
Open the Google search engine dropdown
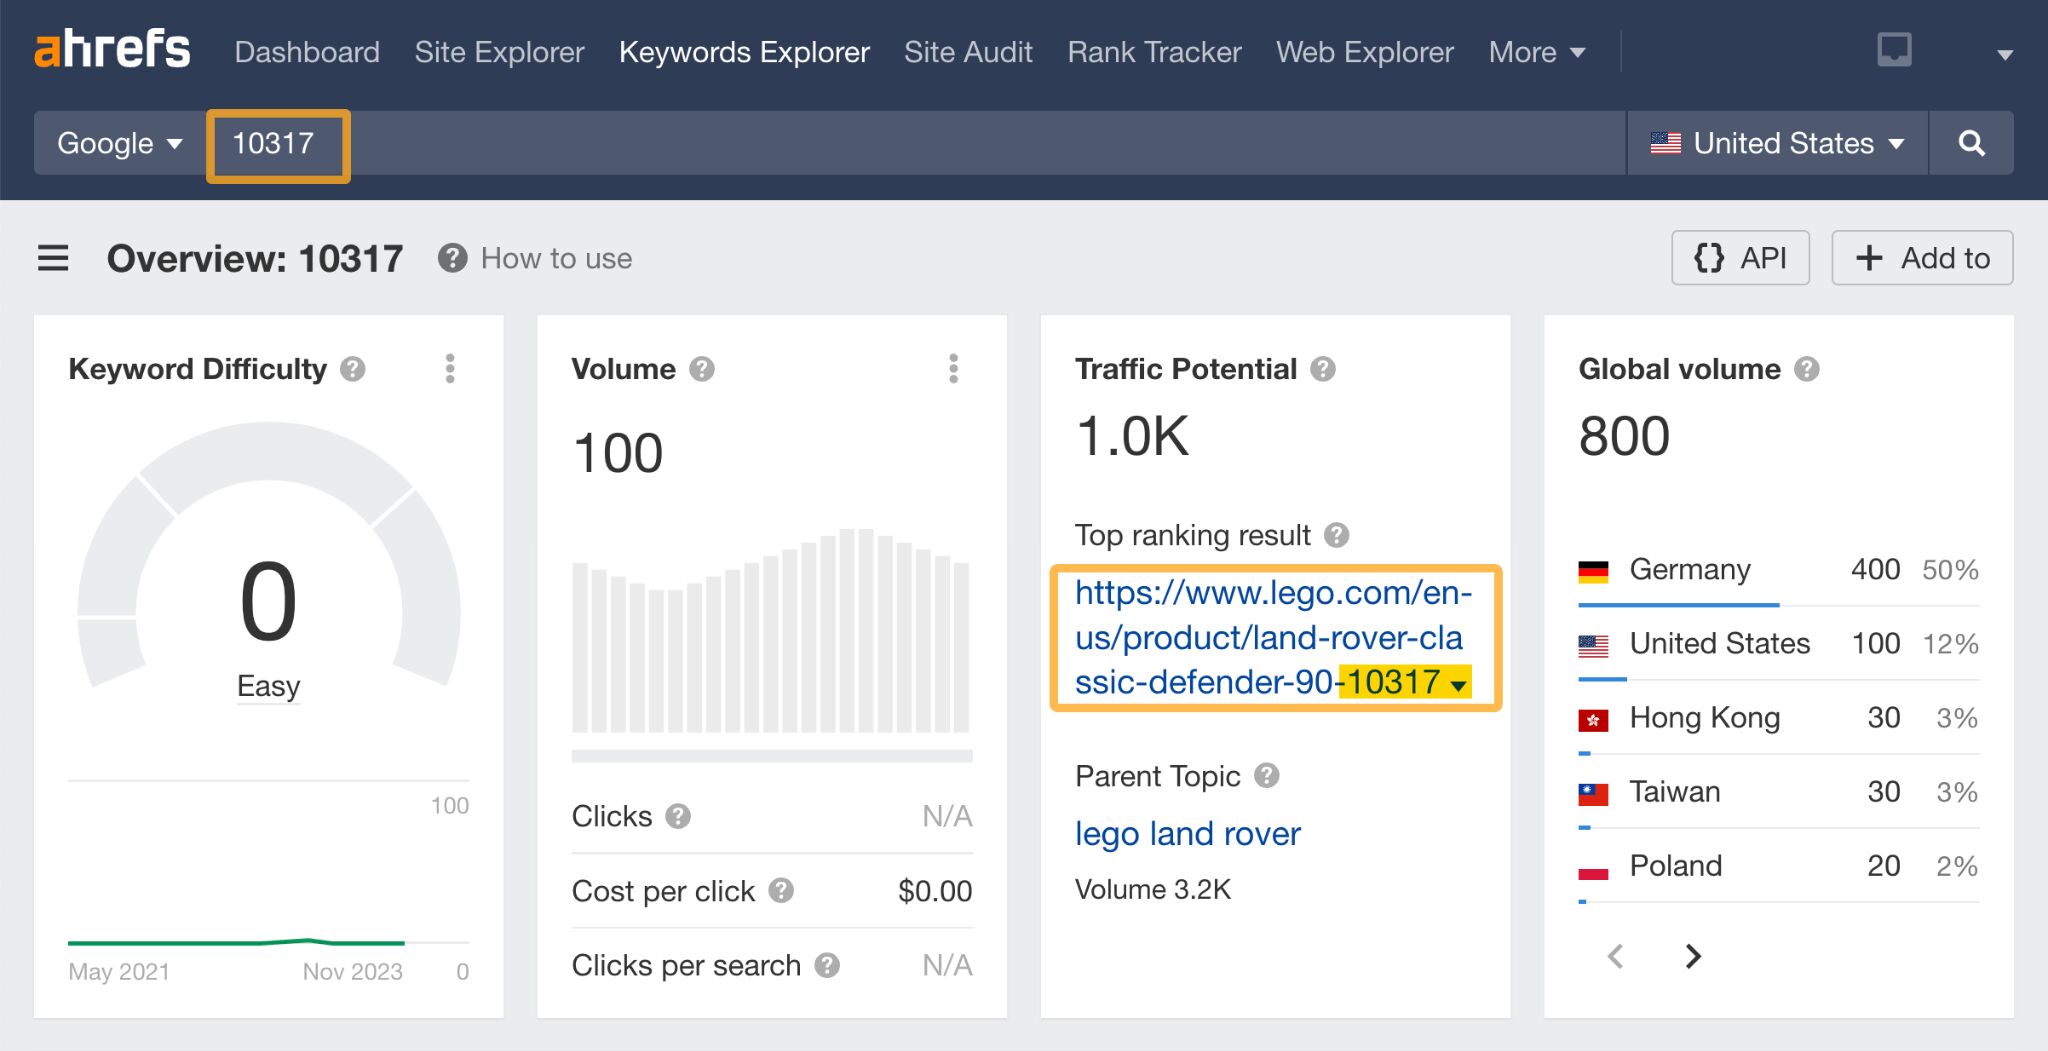(x=119, y=143)
